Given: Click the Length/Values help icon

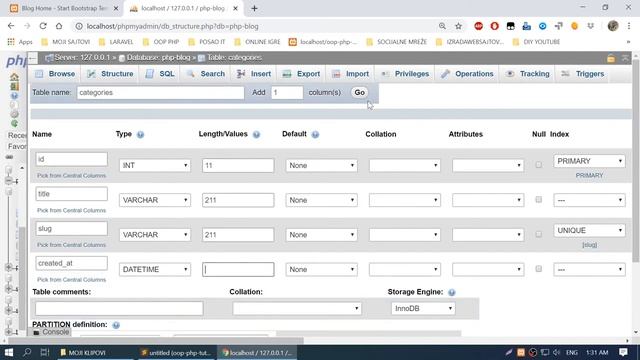Looking at the screenshot, I should click(256, 134).
